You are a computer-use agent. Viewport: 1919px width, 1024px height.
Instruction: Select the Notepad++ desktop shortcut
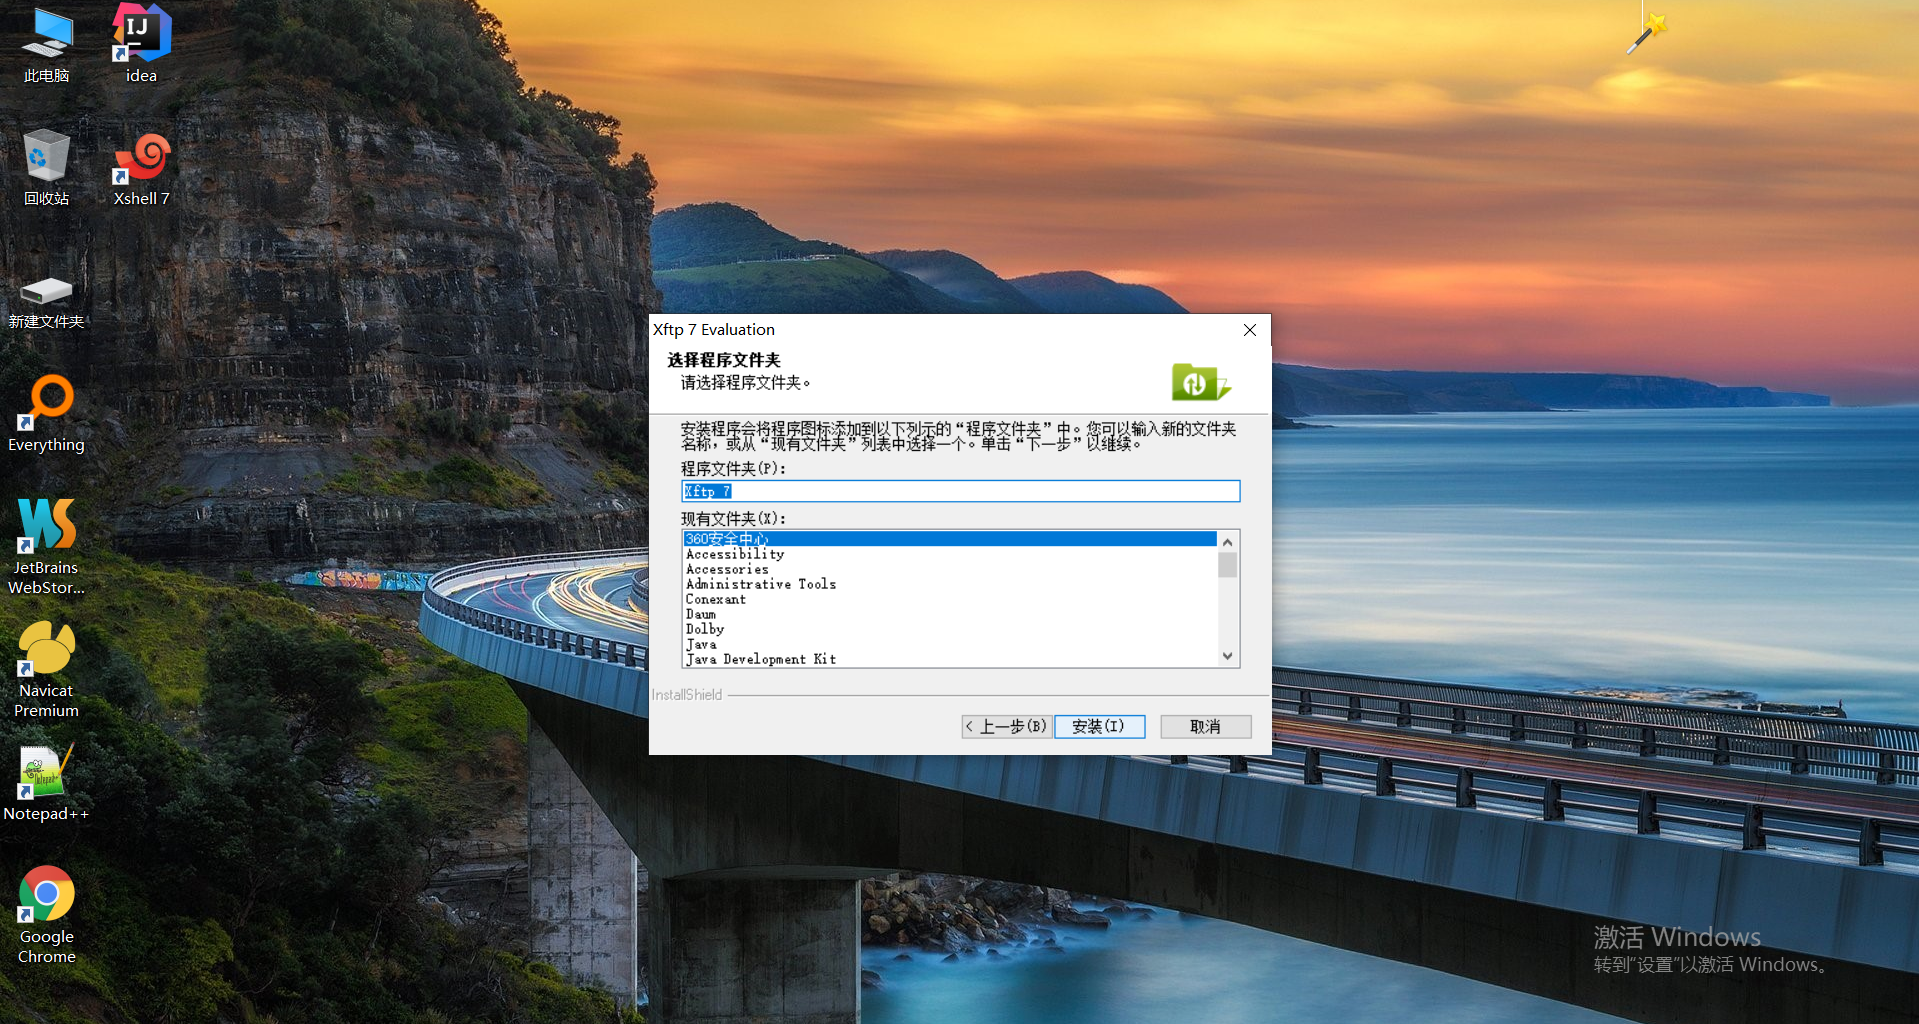coord(46,783)
